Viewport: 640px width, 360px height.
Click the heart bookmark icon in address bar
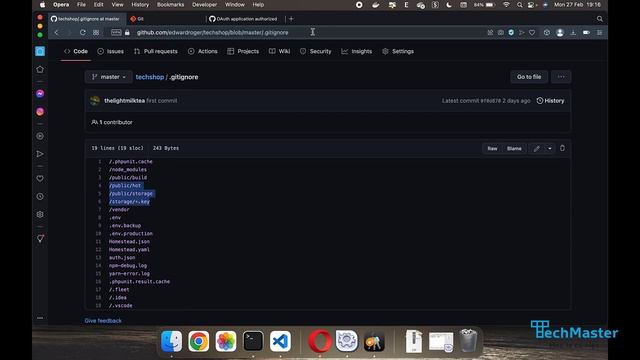(x=532, y=33)
